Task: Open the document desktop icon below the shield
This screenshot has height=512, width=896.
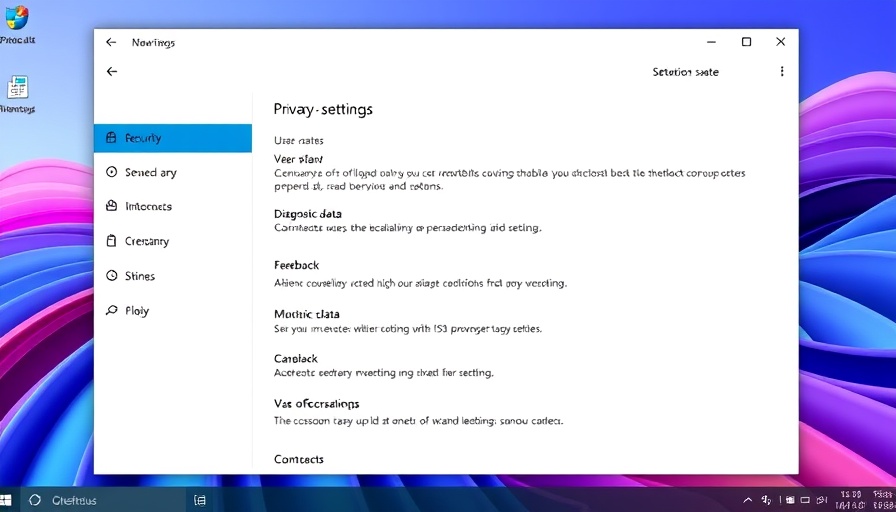Action: point(18,94)
